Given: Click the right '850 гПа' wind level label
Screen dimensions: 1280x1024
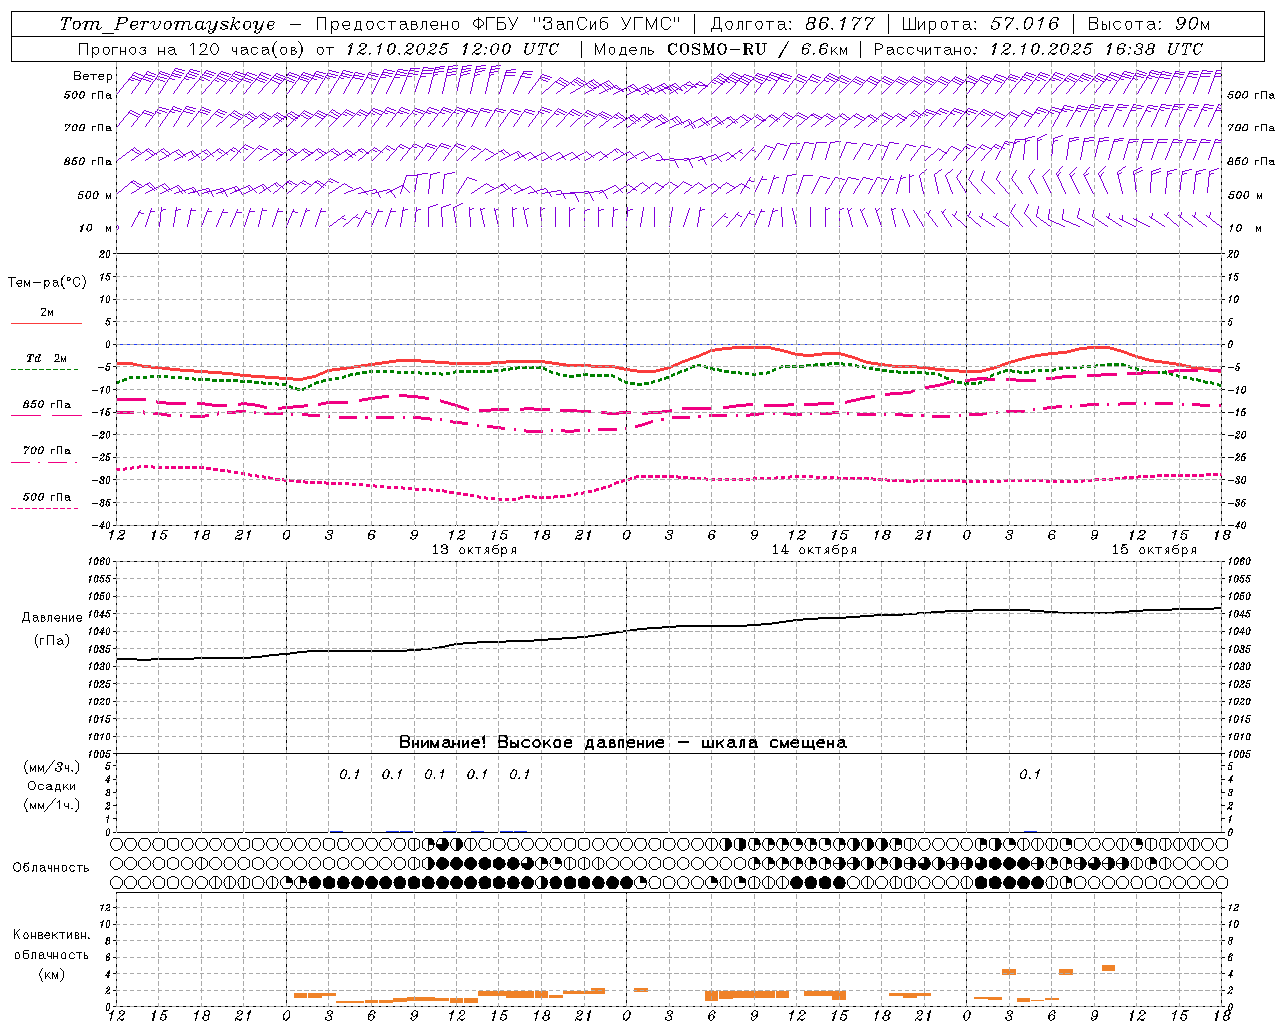Looking at the screenshot, I should click(1251, 161).
